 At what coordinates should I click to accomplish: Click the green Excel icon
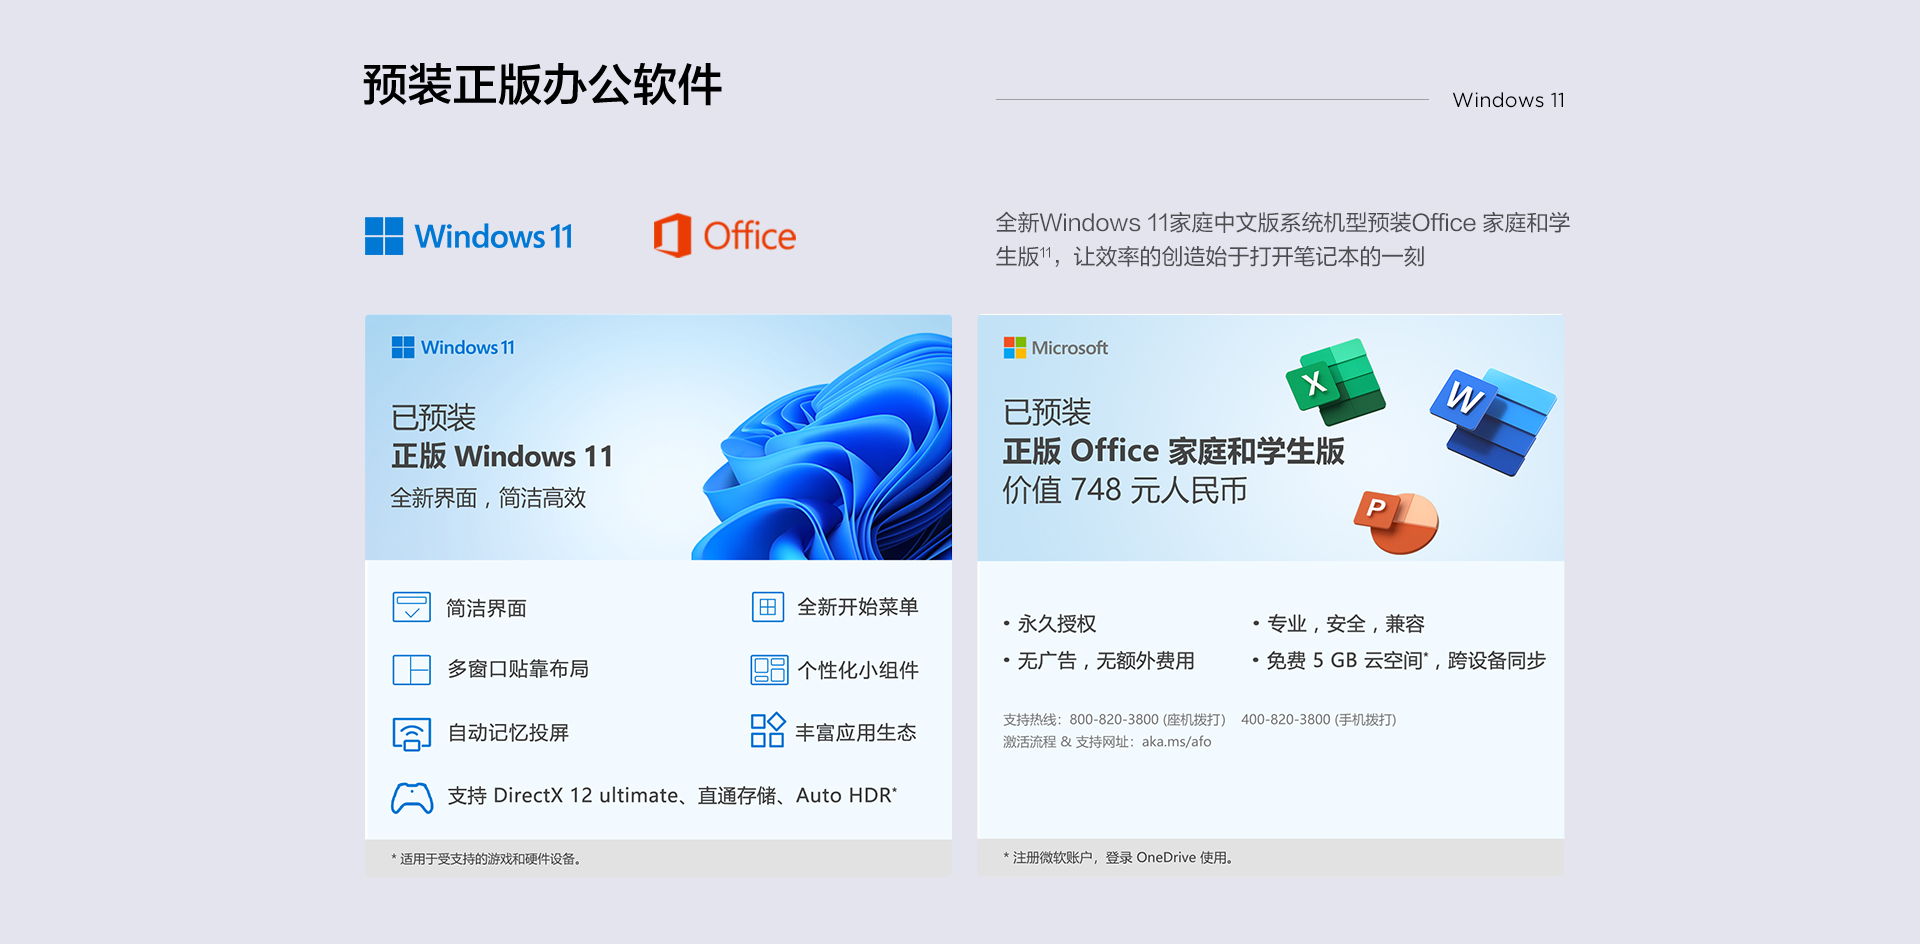[1336, 381]
